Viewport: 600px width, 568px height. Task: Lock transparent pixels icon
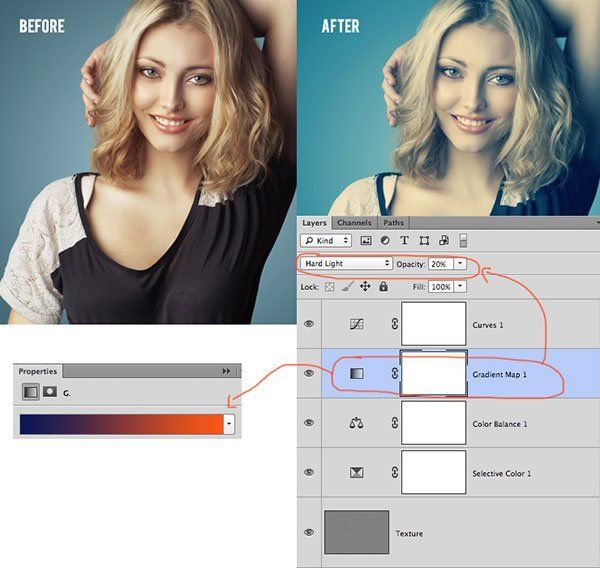(329, 287)
